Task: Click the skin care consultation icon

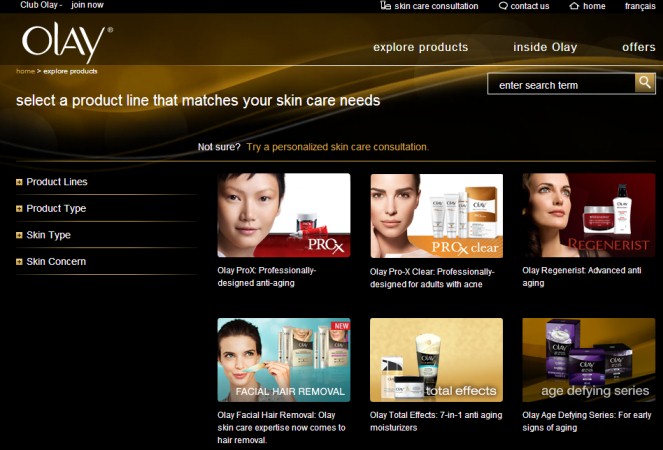Action: (x=385, y=5)
